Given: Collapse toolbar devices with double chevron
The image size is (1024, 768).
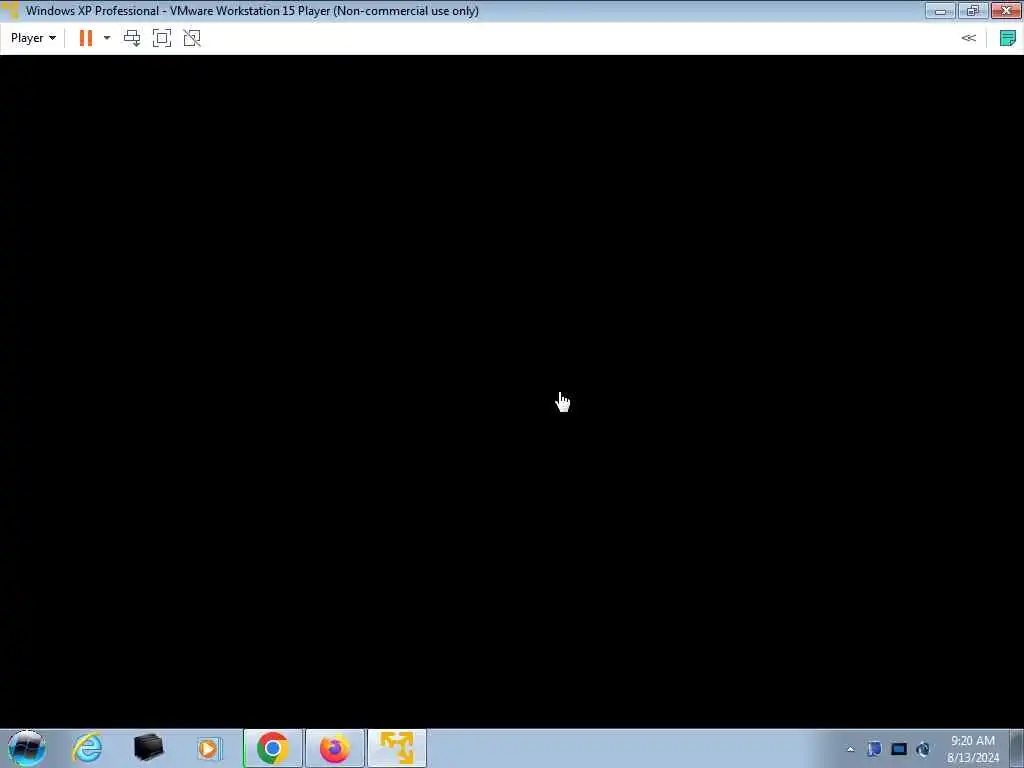Looking at the screenshot, I should 968,38.
